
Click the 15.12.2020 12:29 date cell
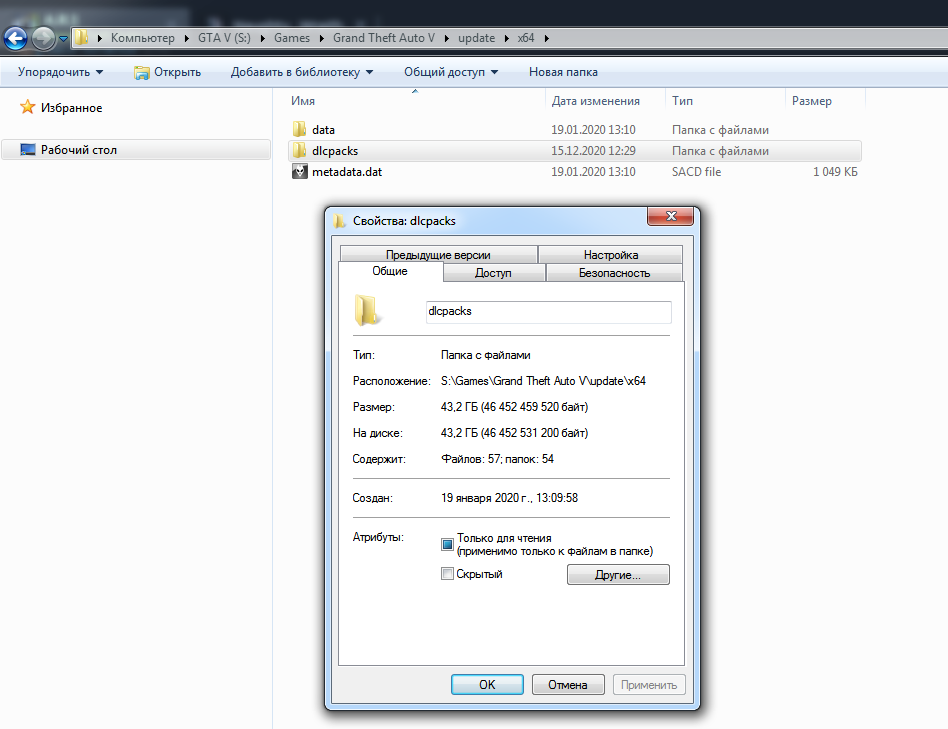pyautogui.click(x=593, y=151)
